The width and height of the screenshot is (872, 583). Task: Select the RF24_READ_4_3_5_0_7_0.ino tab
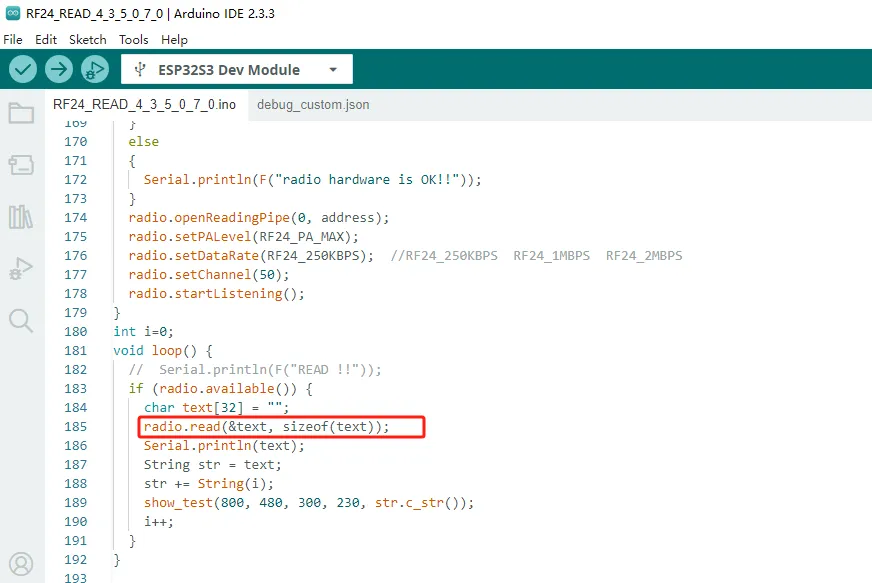[144, 105]
